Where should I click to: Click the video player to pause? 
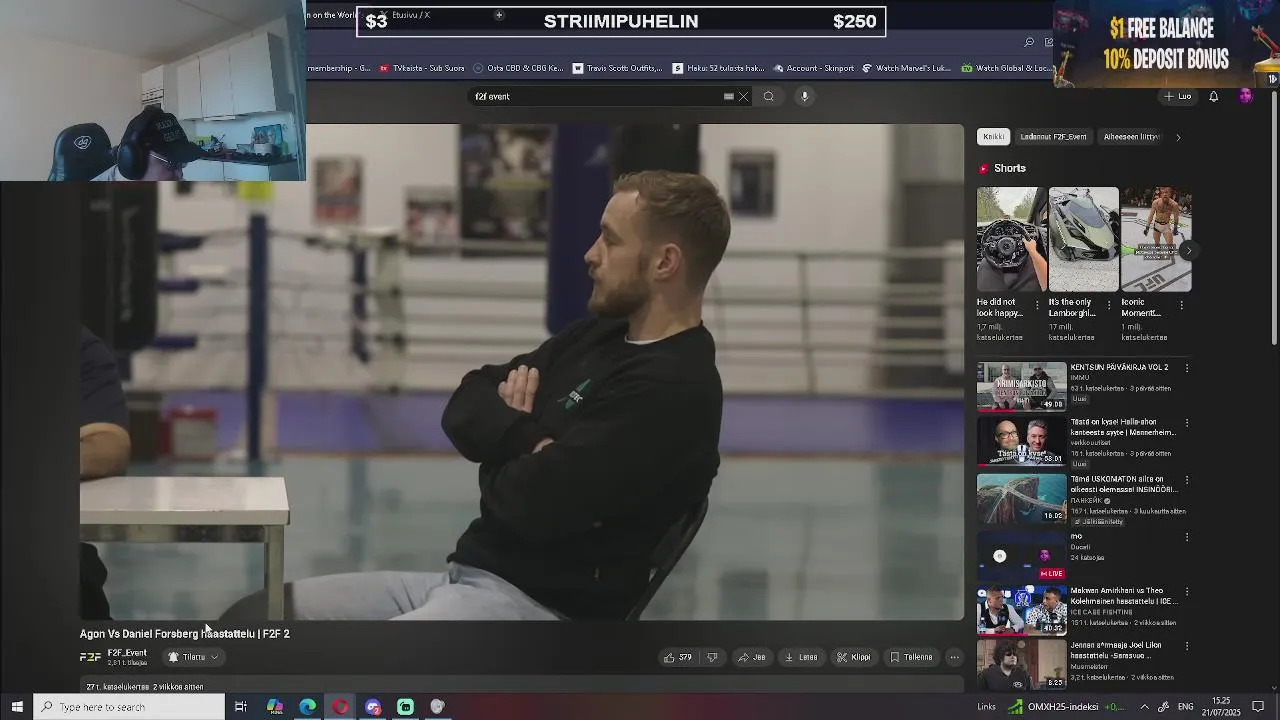click(x=522, y=372)
